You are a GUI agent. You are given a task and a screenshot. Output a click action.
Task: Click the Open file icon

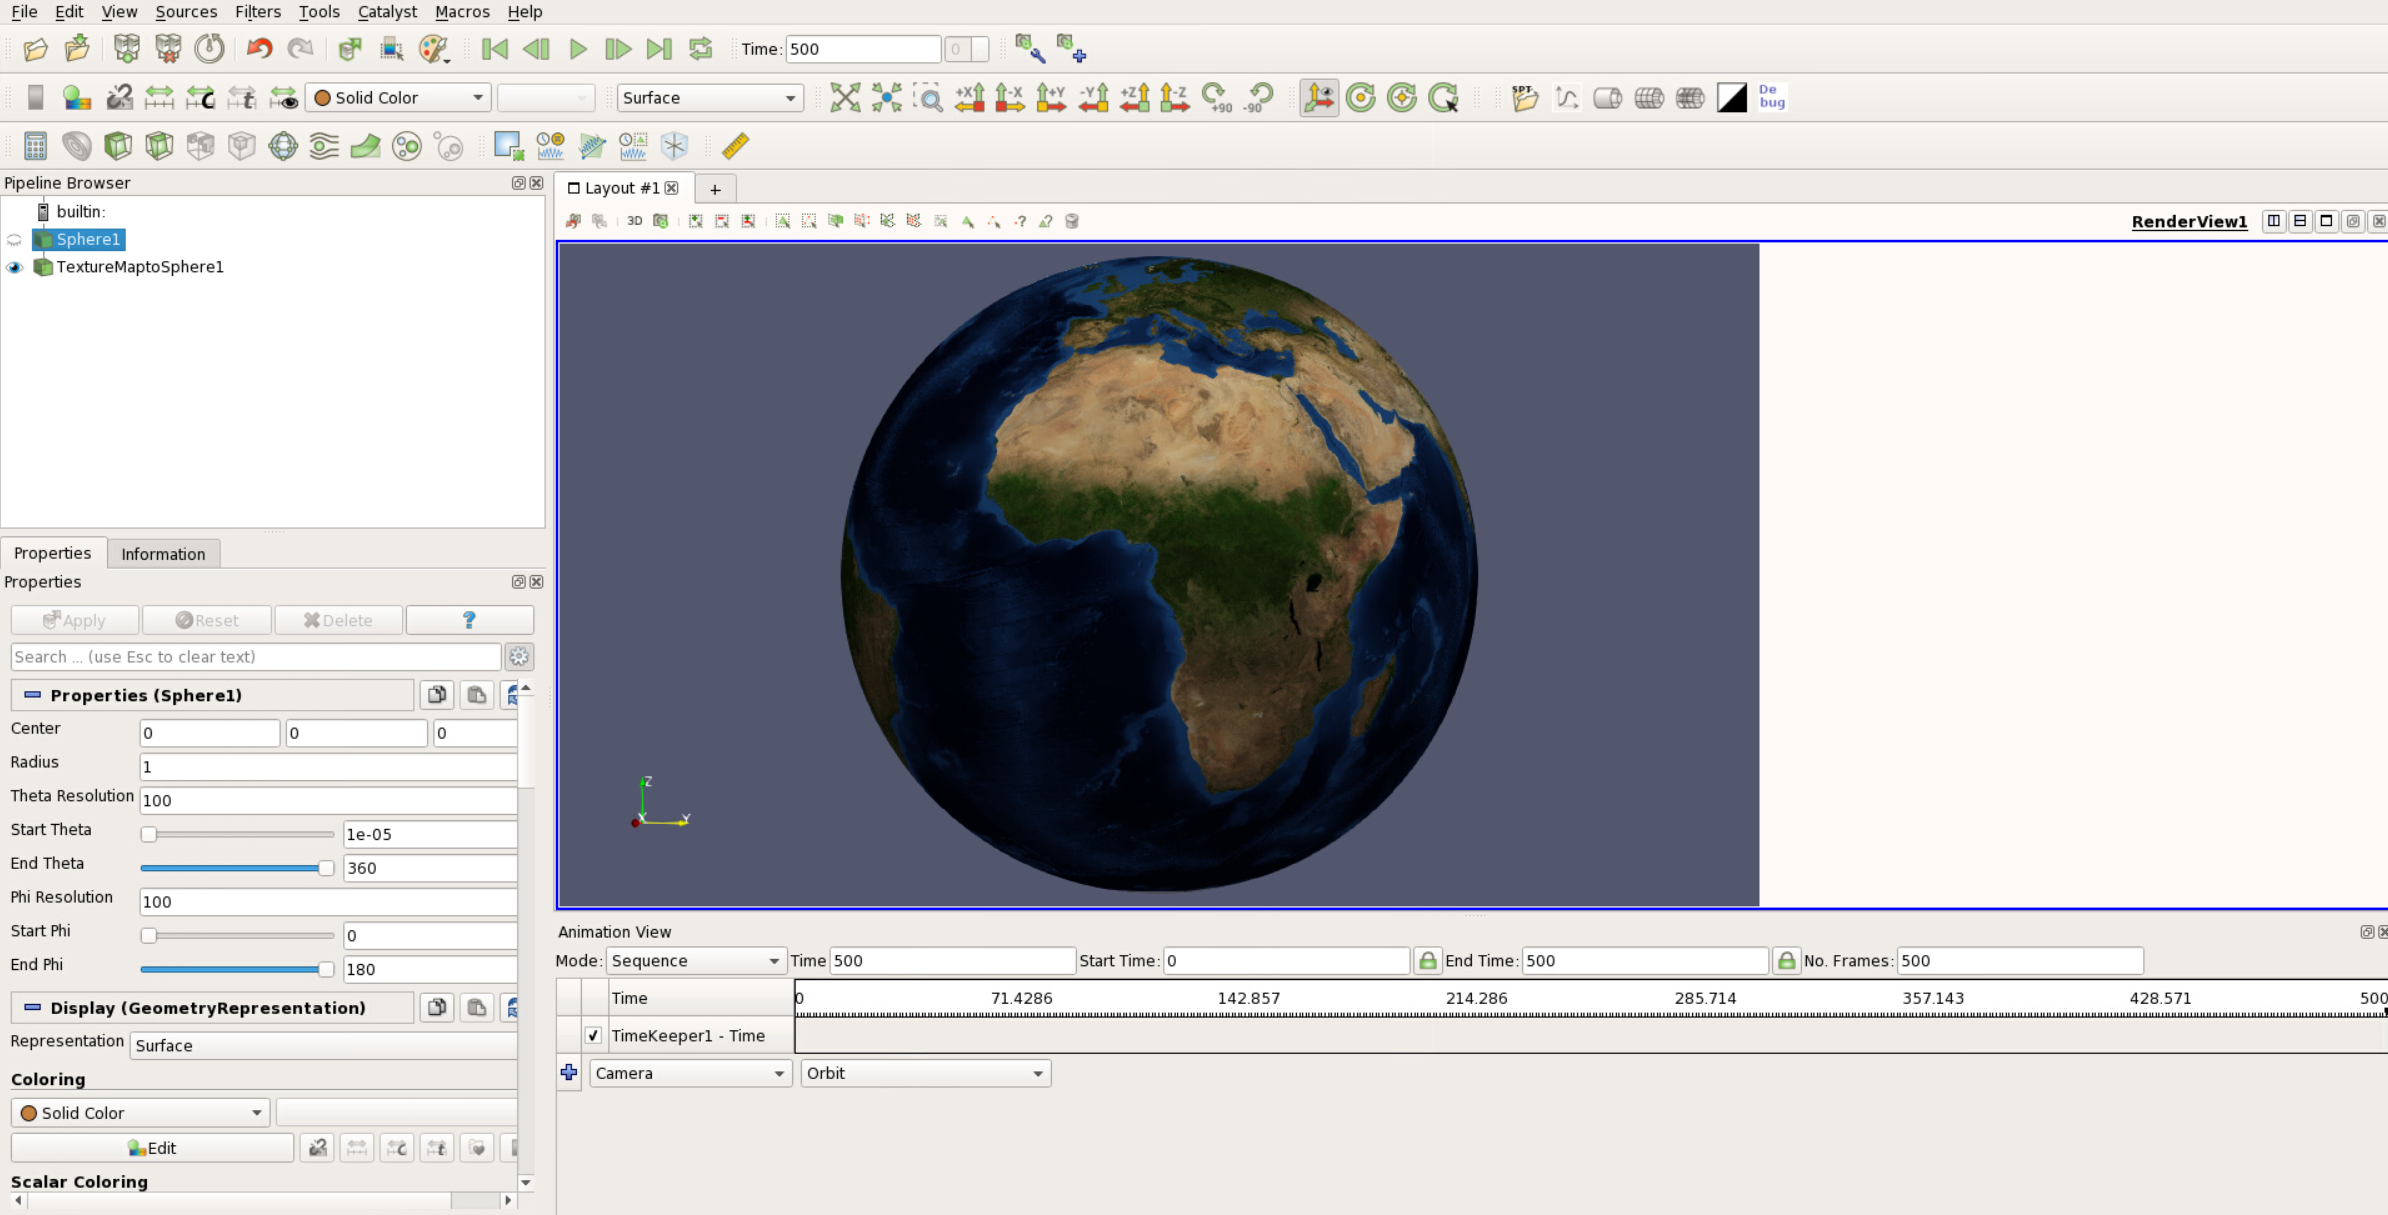pos(35,49)
